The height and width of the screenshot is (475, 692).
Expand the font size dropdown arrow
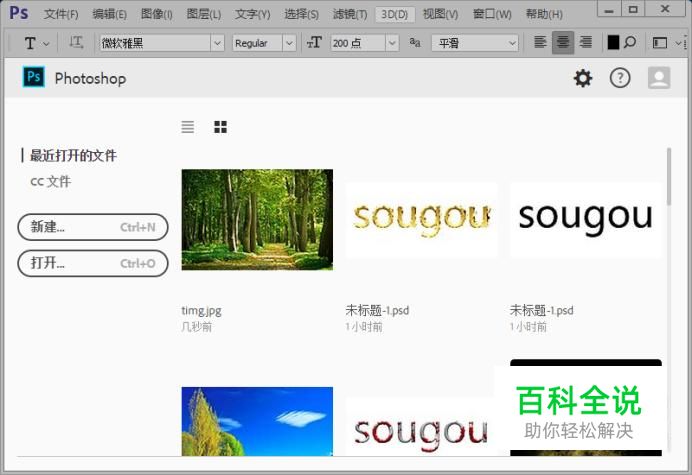[x=392, y=43]
